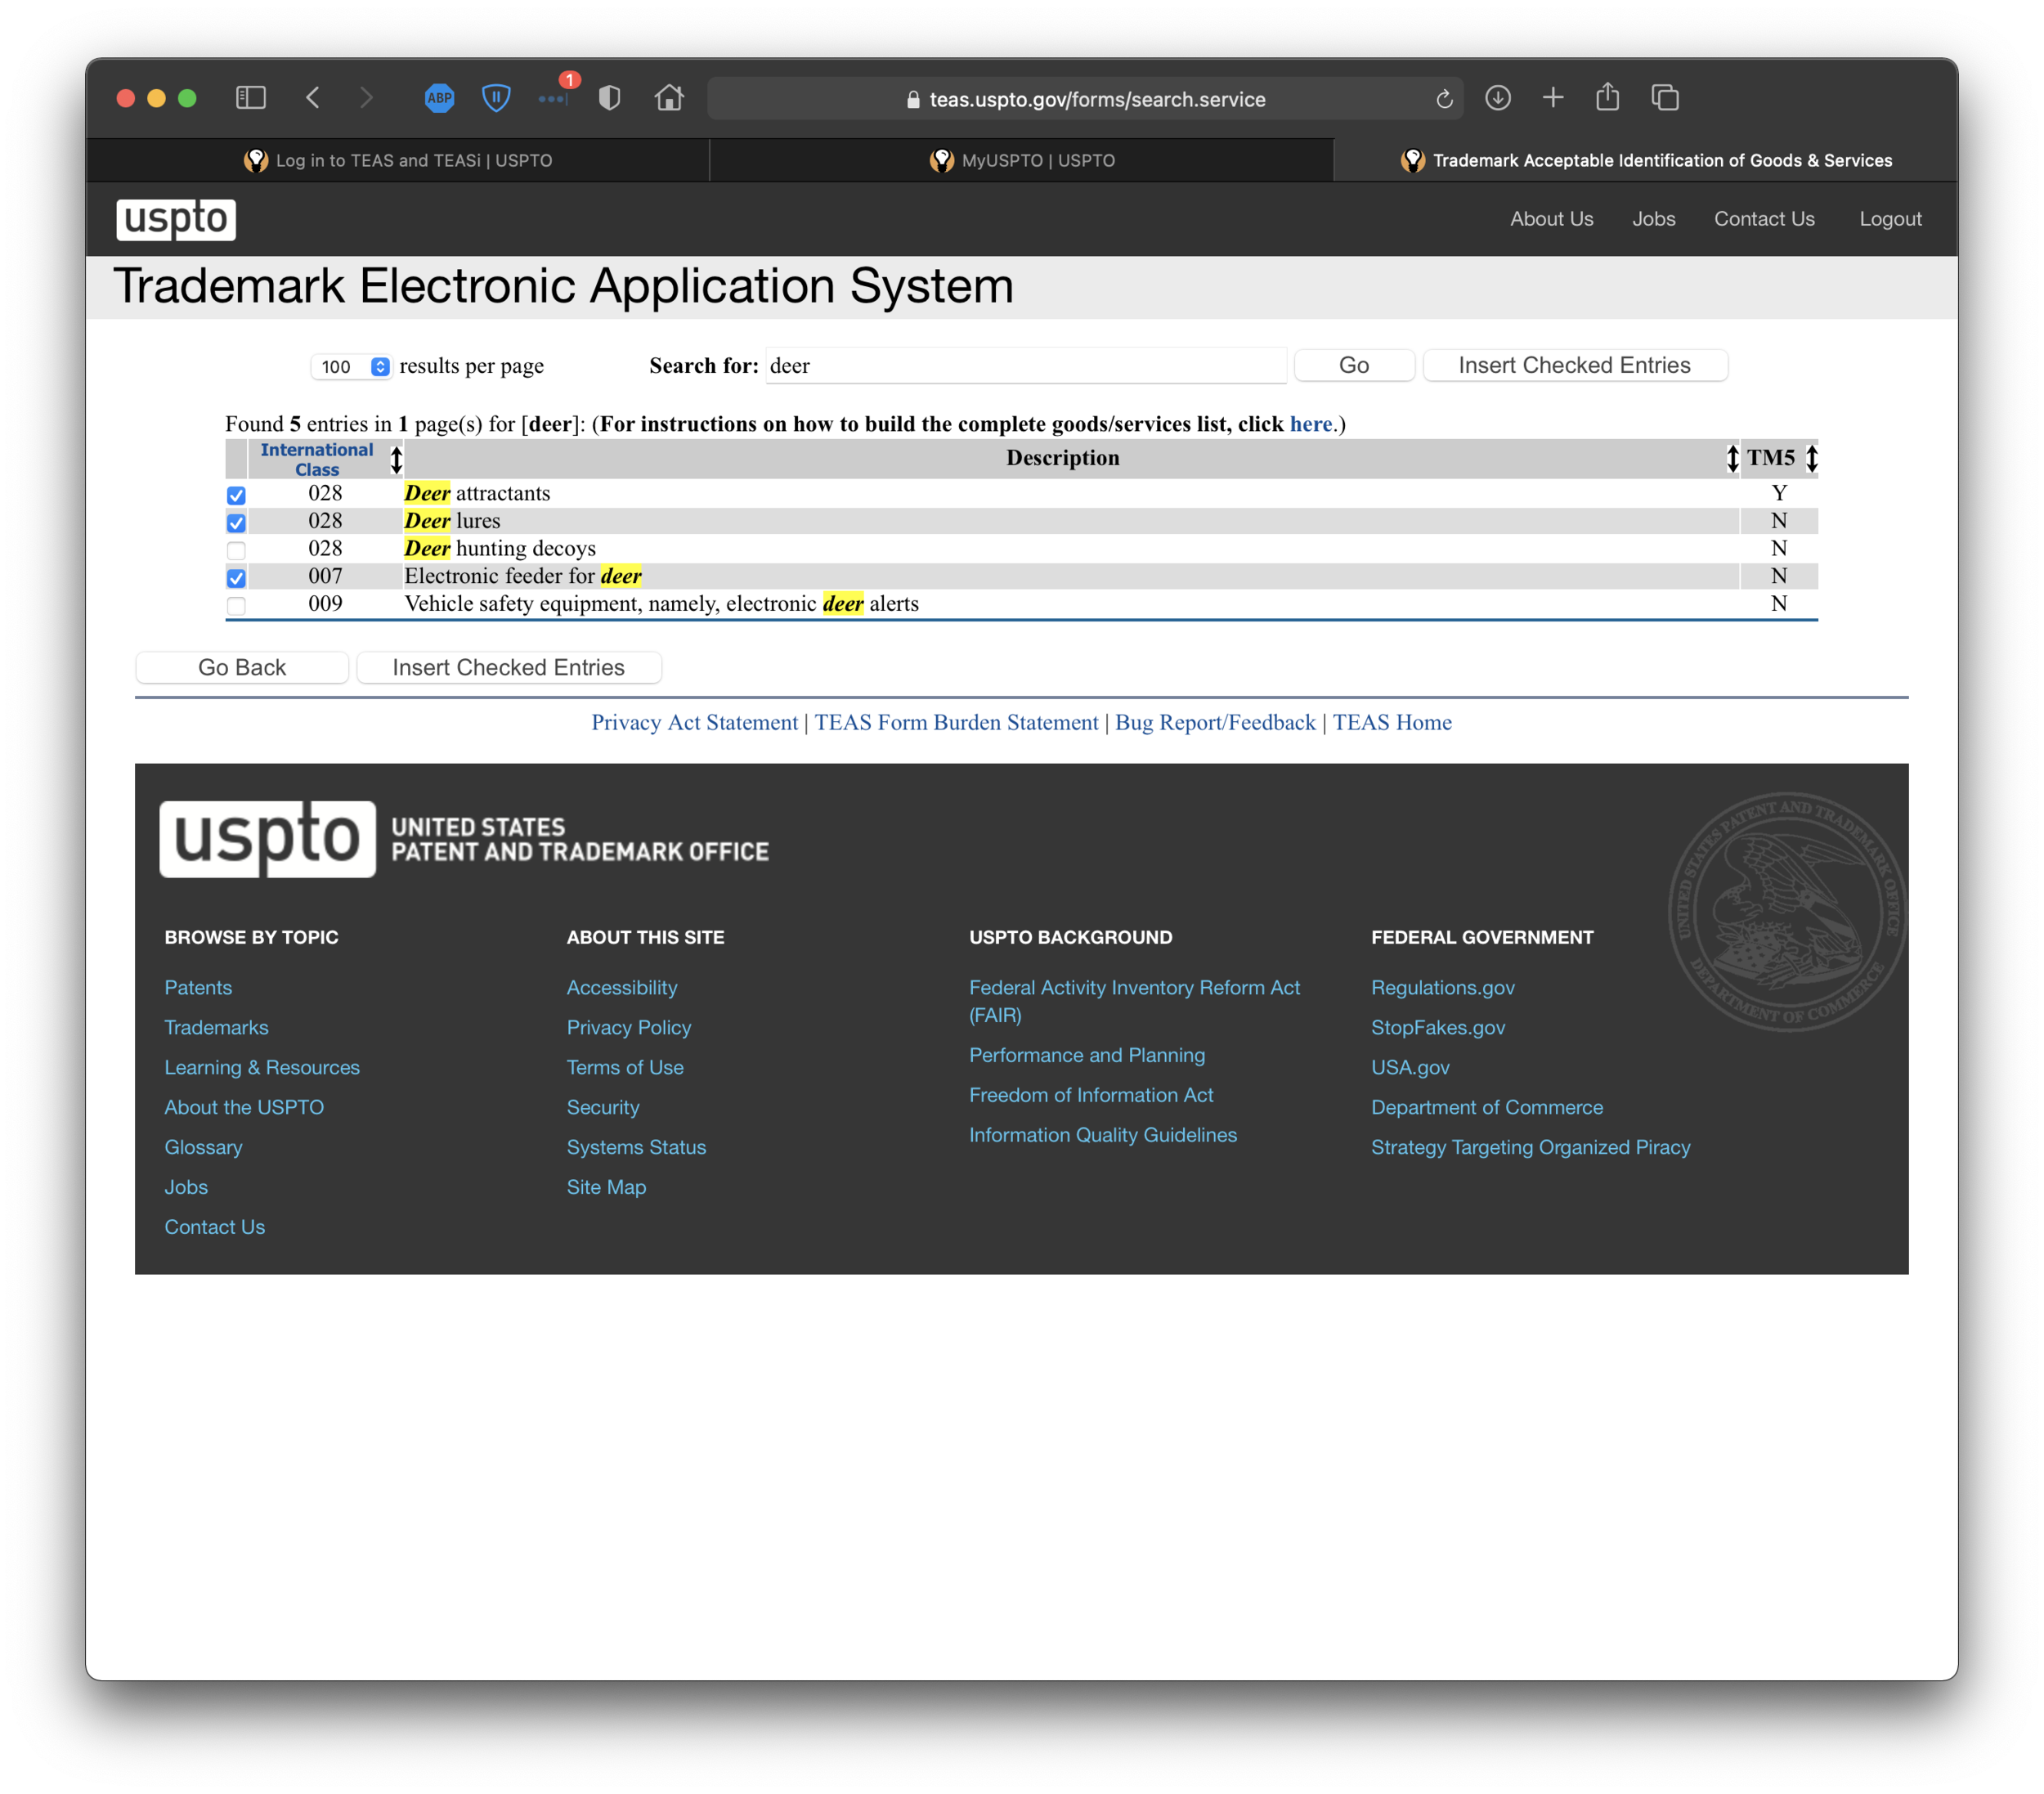
Task: Open the Safari privacy report shield icon
Action: (x=610, y=98)
